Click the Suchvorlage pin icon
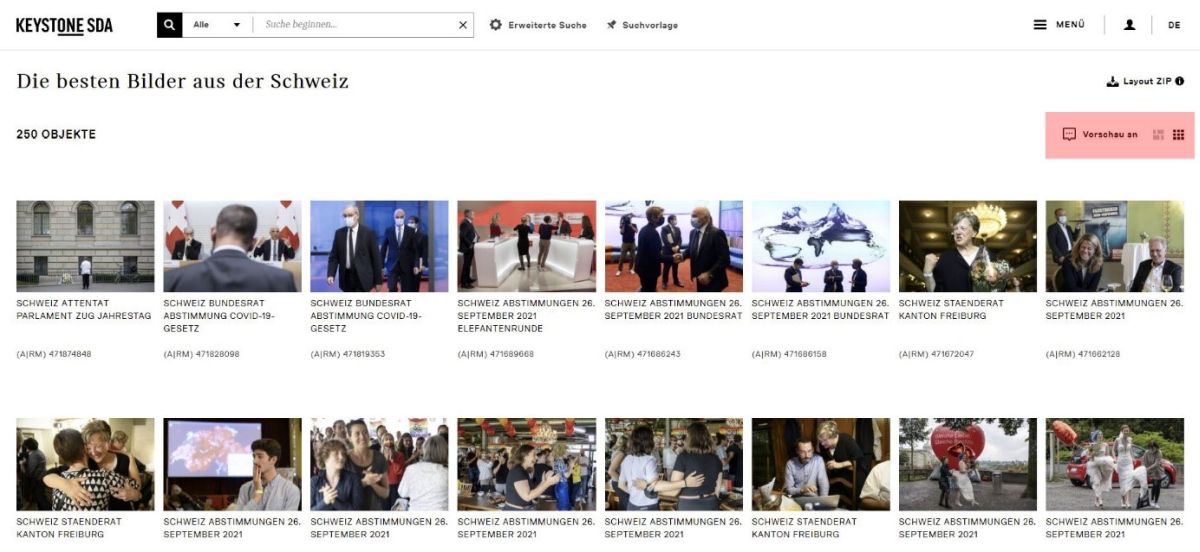Viewport: 1200px width, 552px height. click(x=611, y=25)
